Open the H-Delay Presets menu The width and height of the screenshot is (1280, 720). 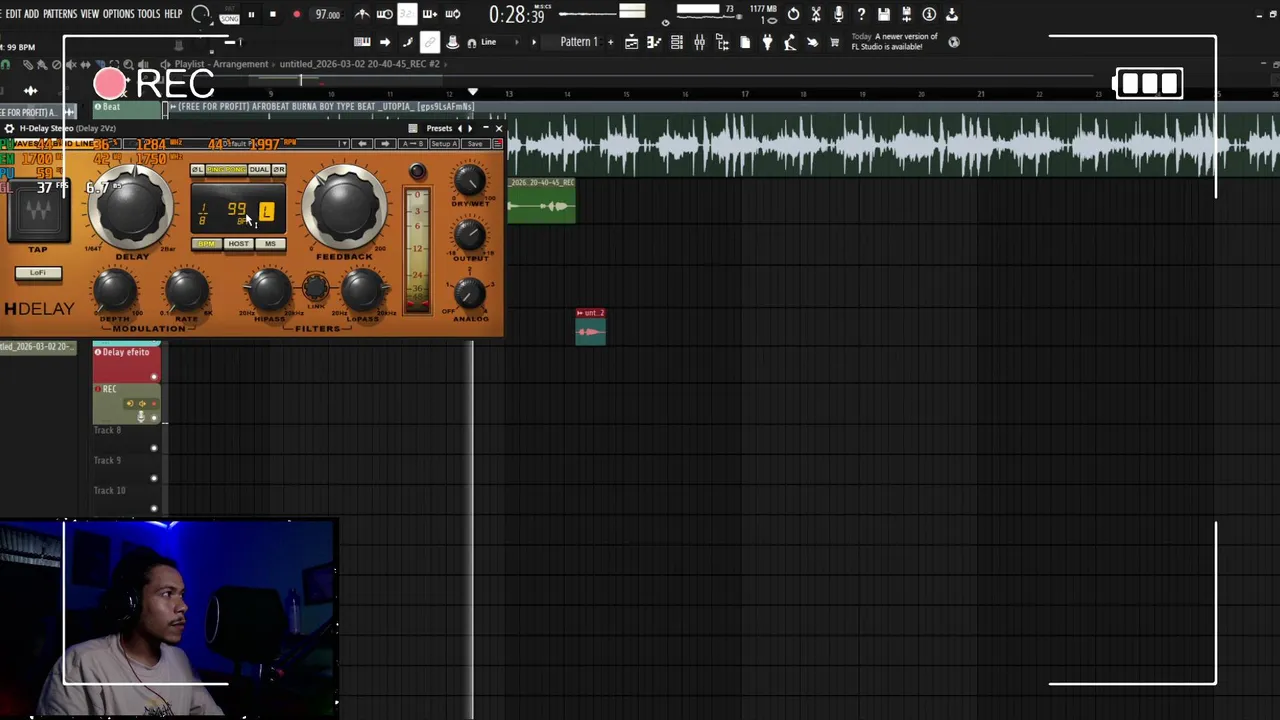(439, 129)
